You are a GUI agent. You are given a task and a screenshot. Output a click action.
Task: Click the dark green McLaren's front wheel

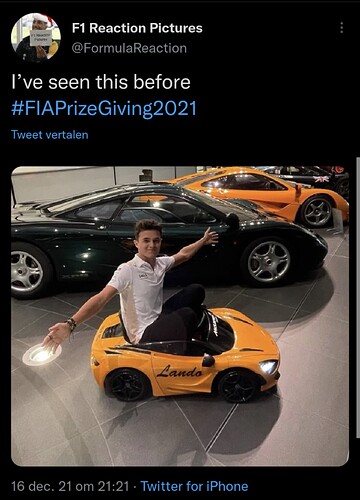click(269, 261)
